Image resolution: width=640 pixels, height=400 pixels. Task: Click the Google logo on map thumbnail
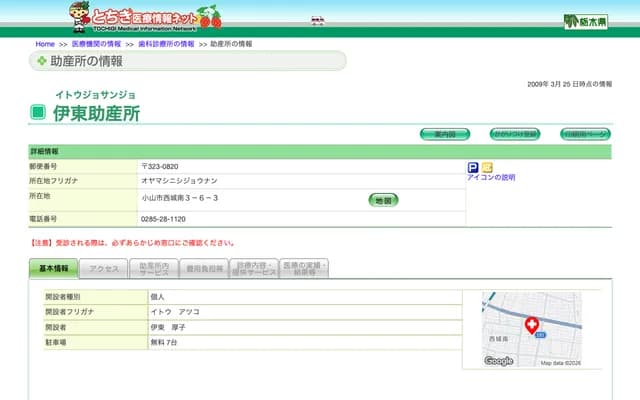498,361
